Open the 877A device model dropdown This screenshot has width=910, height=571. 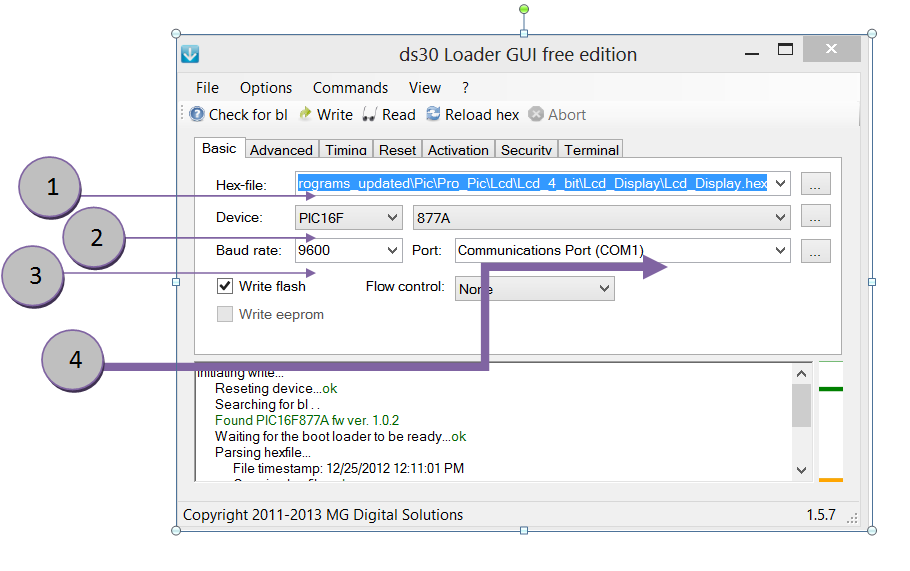click(x=780, y=218)
